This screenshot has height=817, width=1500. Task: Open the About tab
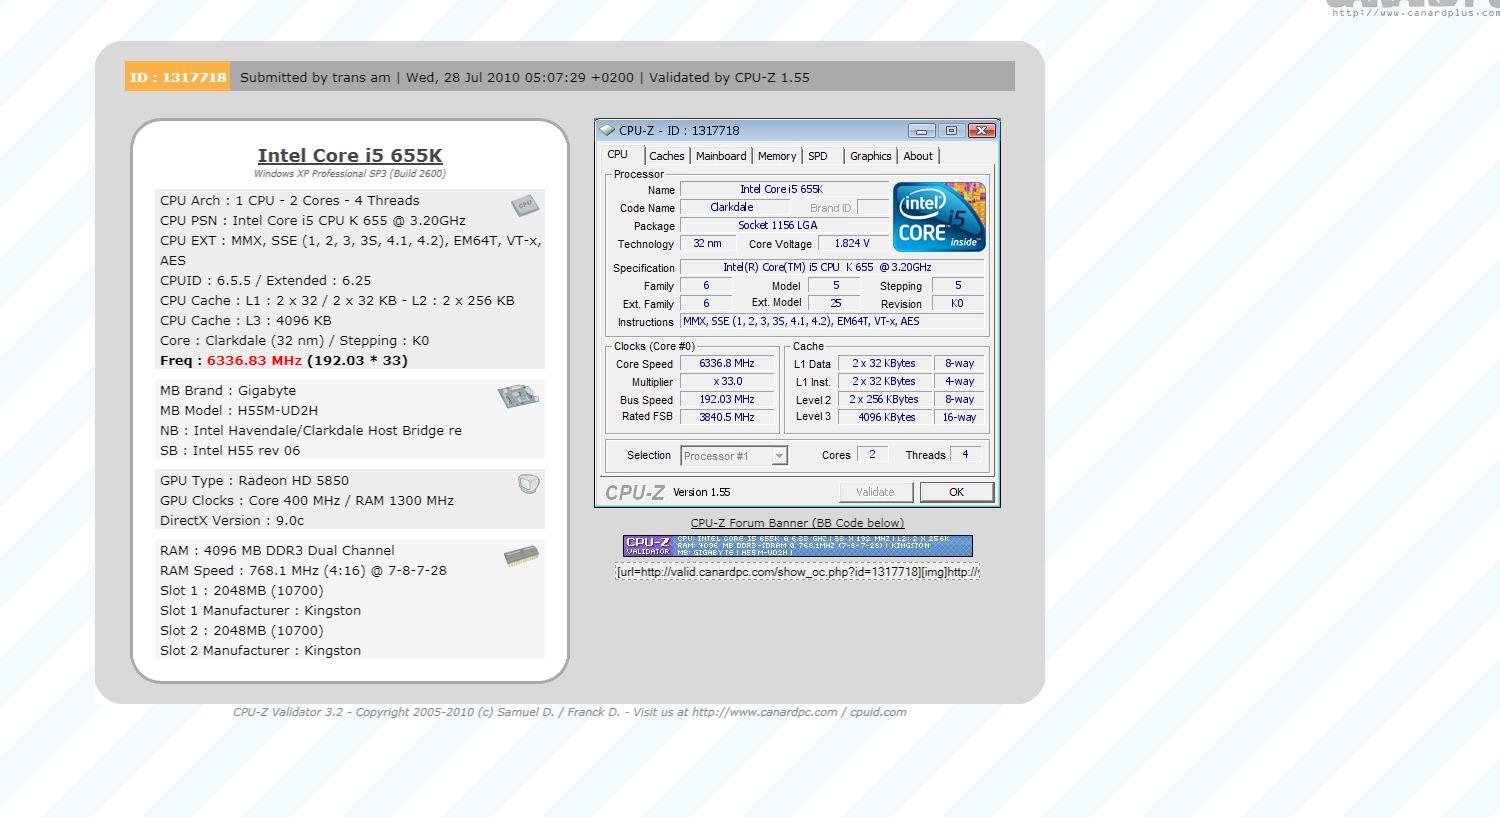tap(918, 156)
